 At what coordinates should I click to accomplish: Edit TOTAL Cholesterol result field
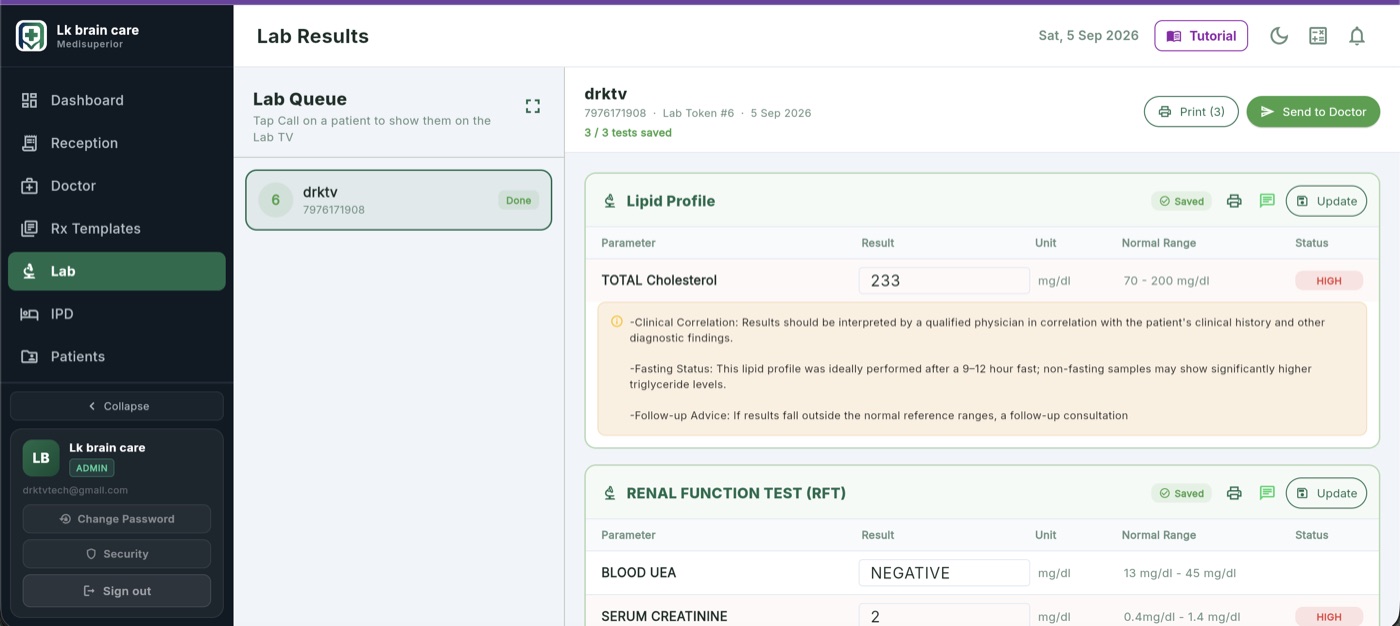click(x=944, y=281)
